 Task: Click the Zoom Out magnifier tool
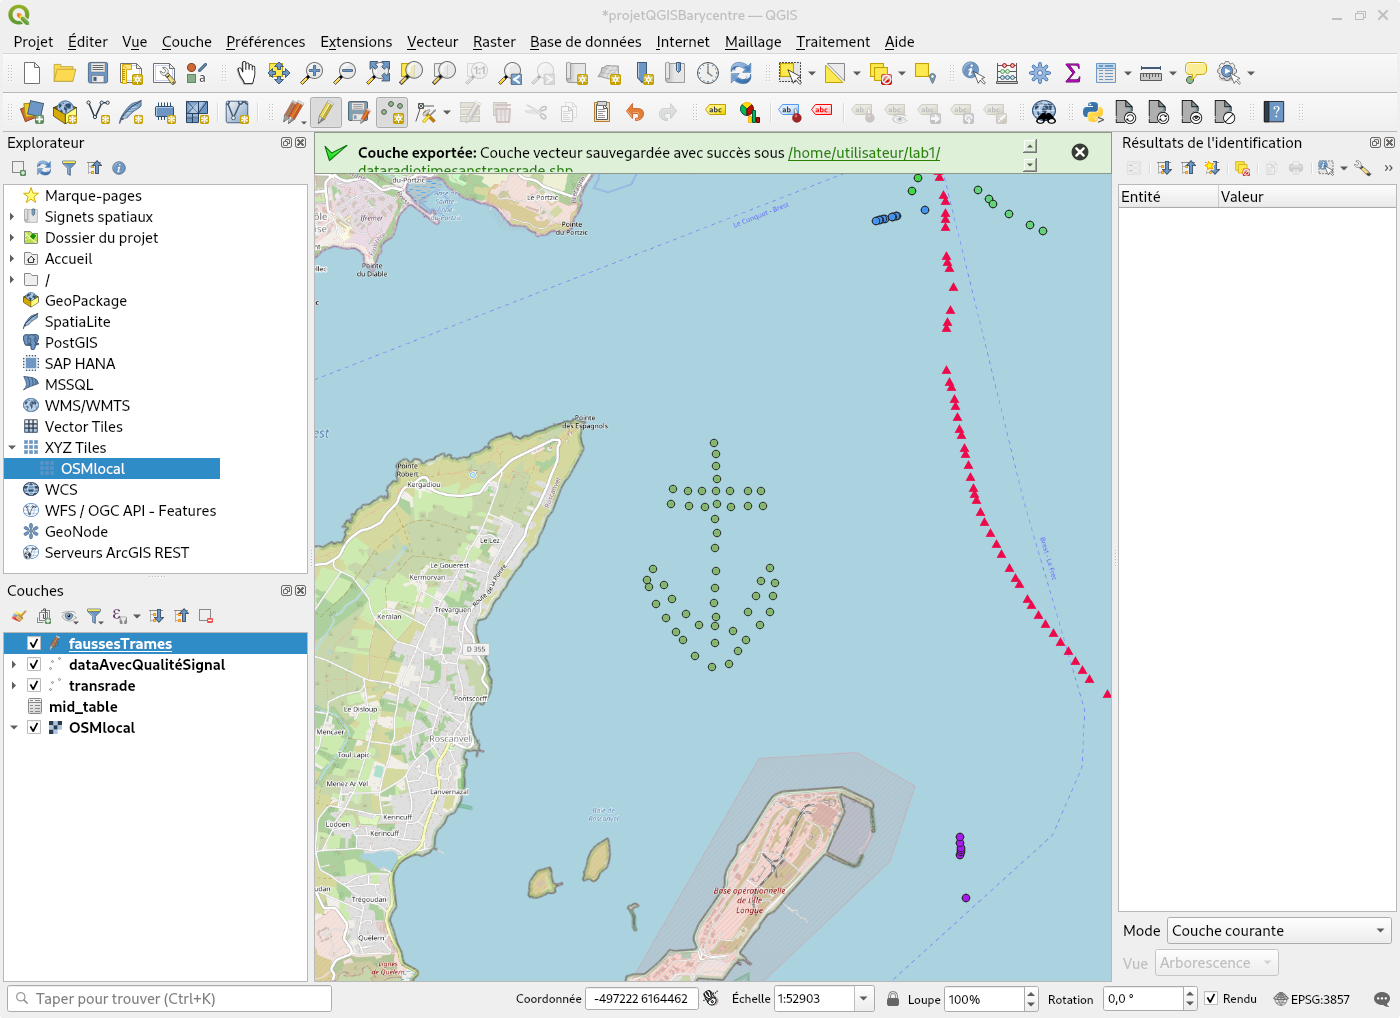click(345, 73)
